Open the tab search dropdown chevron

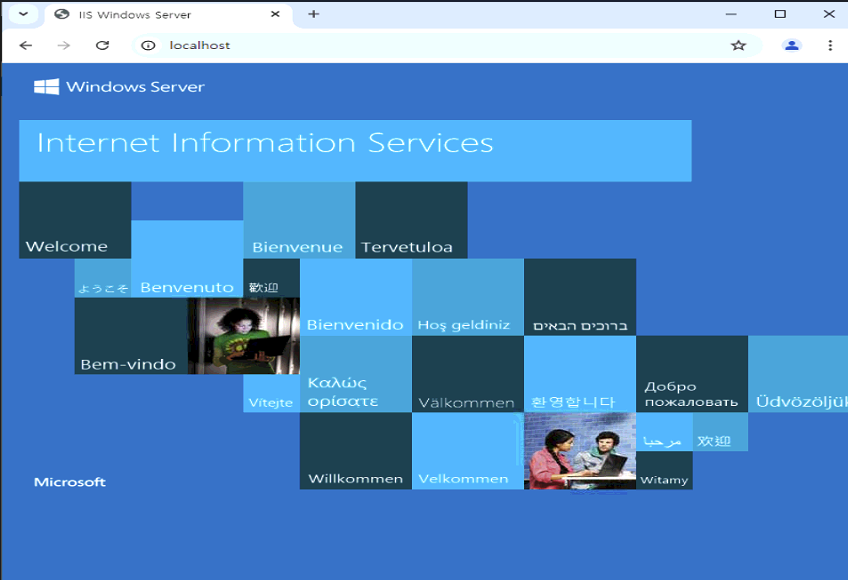tap(23, 14)
